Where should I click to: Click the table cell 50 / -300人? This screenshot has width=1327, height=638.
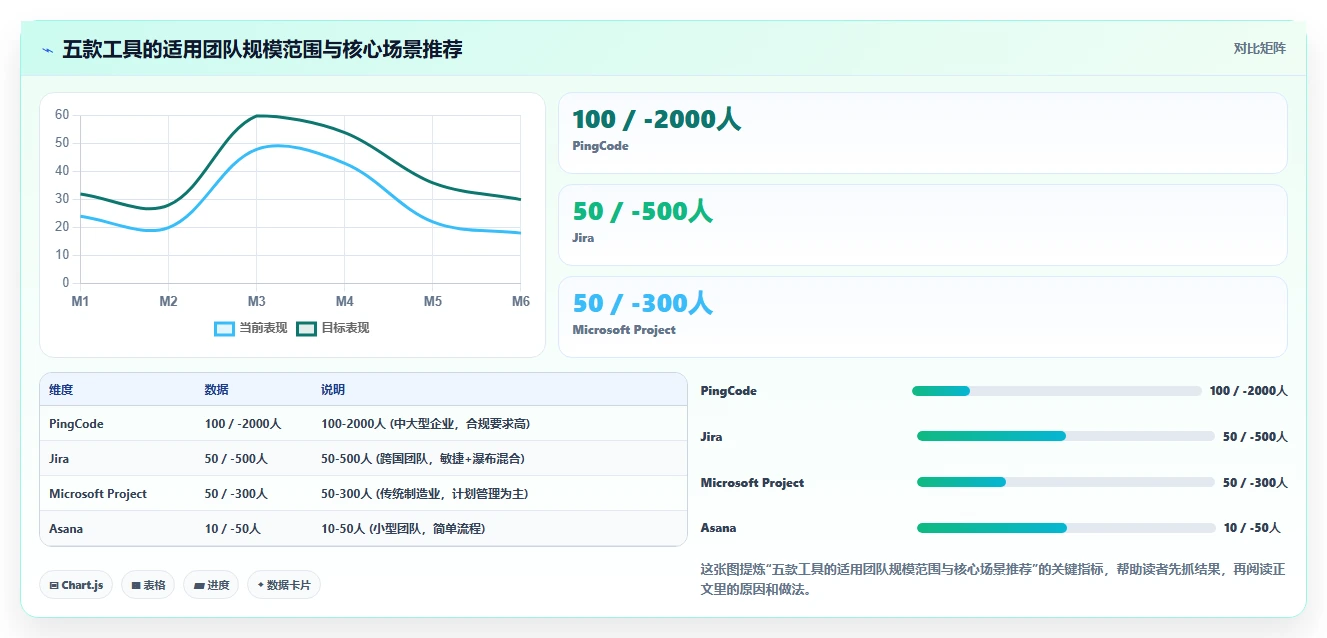click(x=236, y=494)
